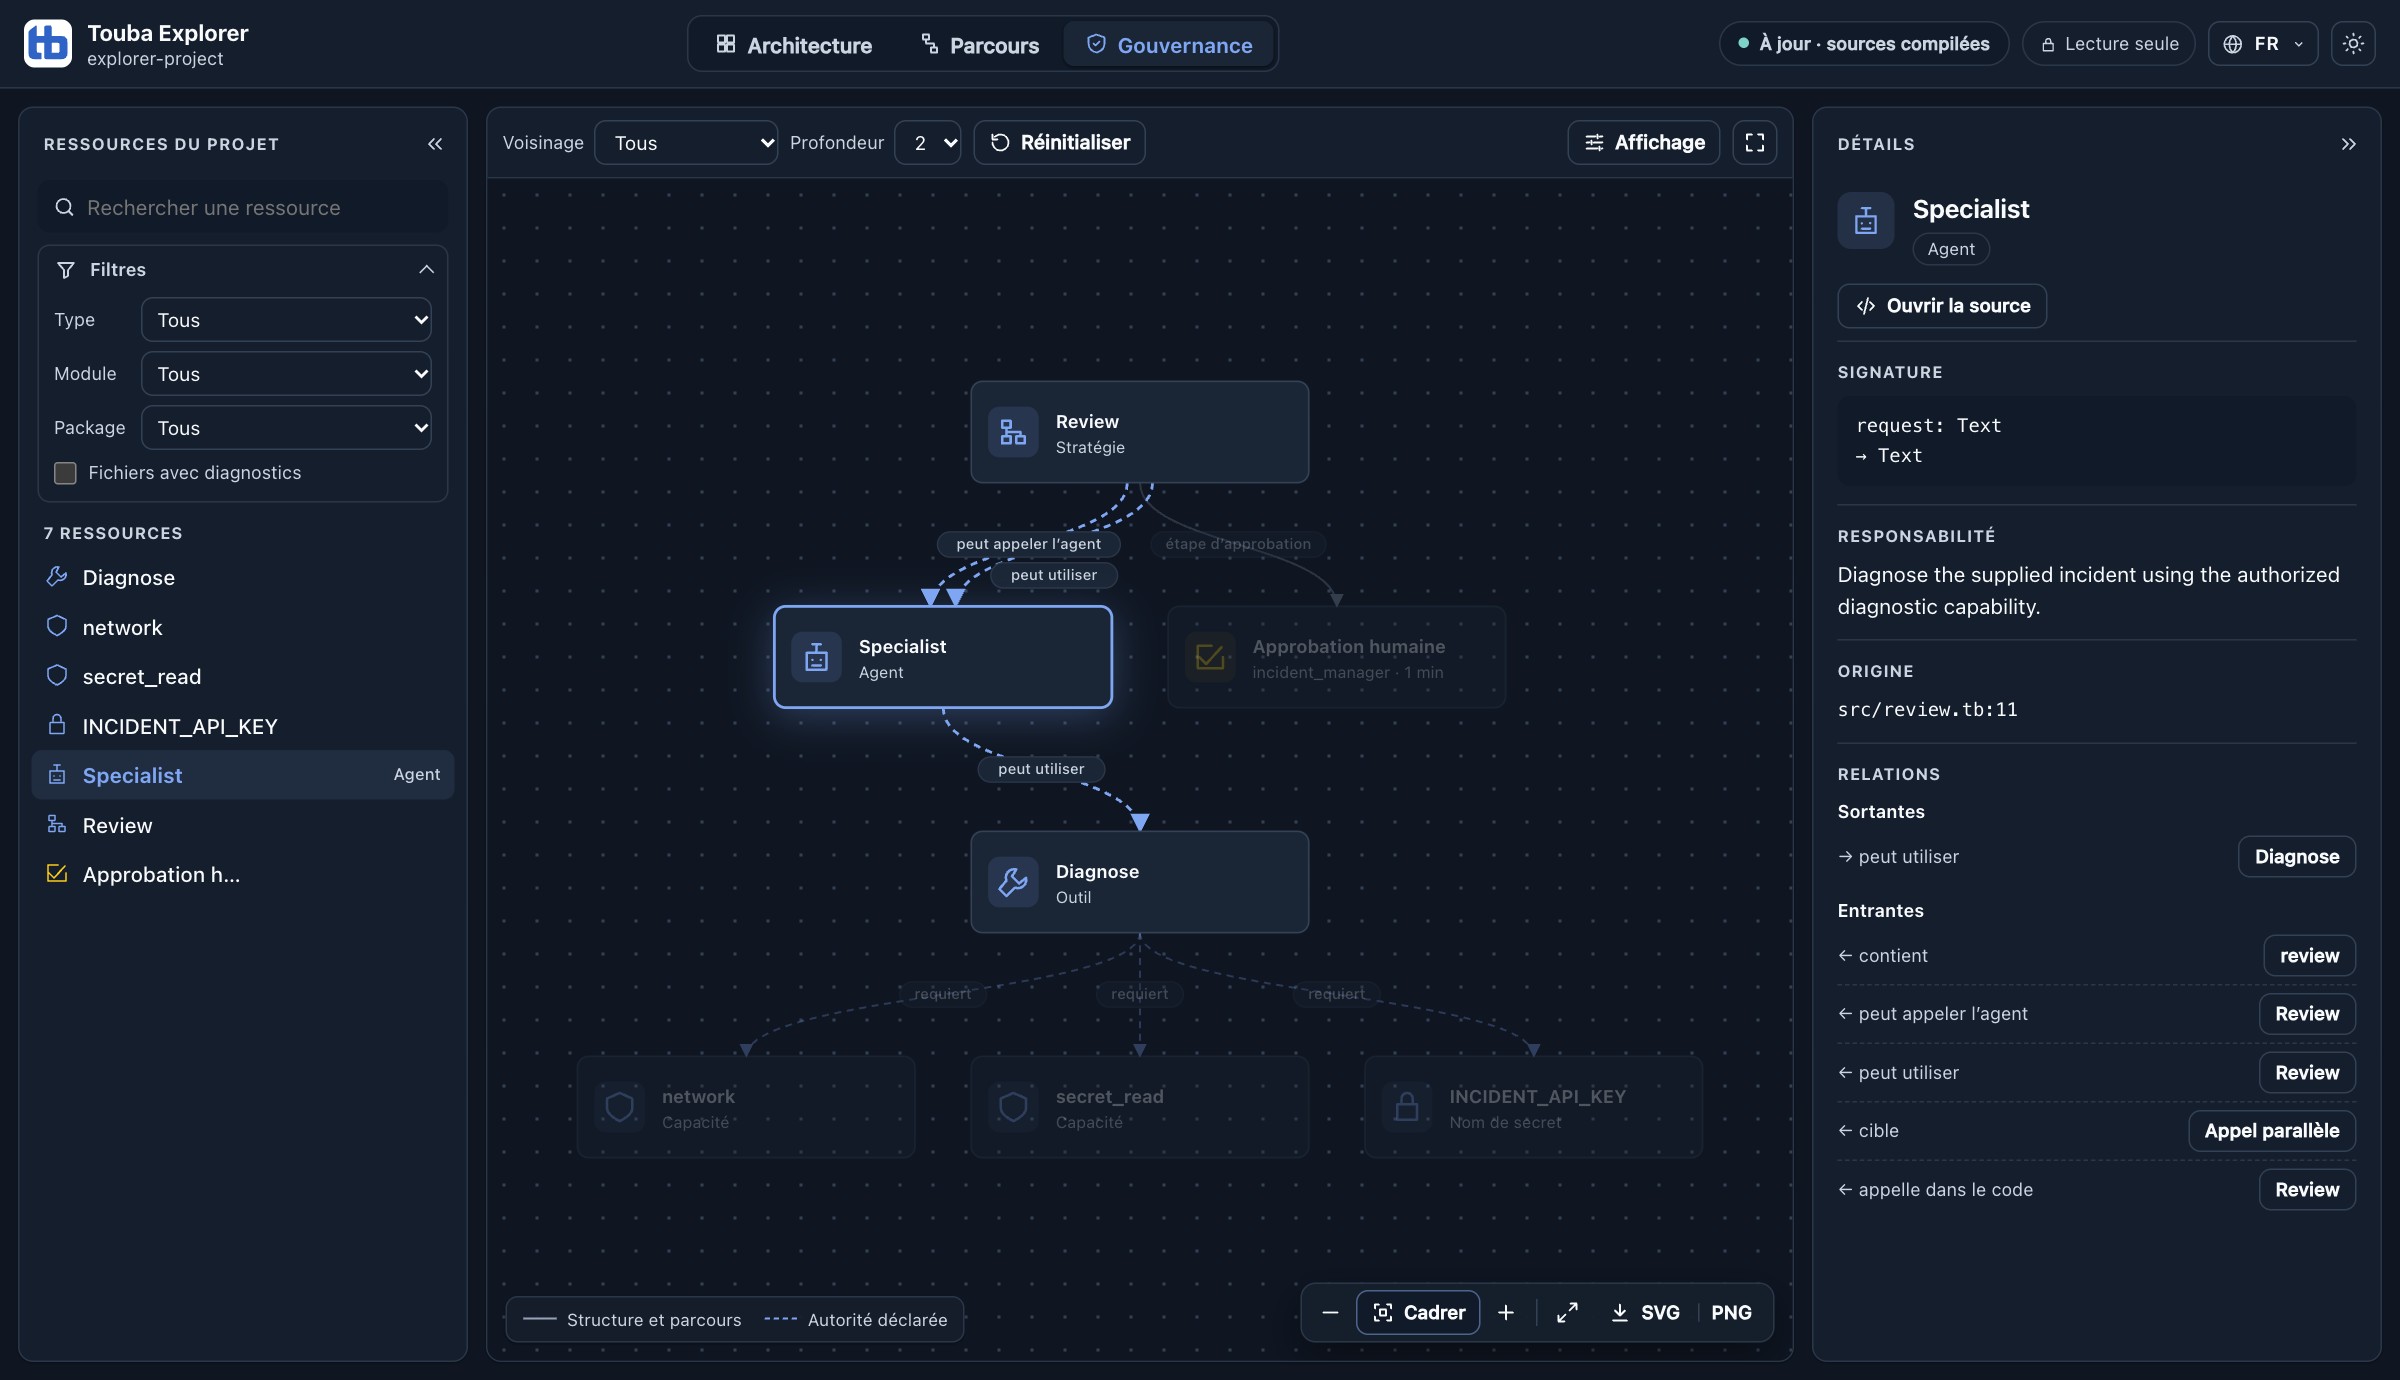Screen dimensions: 2400x1380
Task: Zoom out with the minus button
Action: click(1330, 1313)
